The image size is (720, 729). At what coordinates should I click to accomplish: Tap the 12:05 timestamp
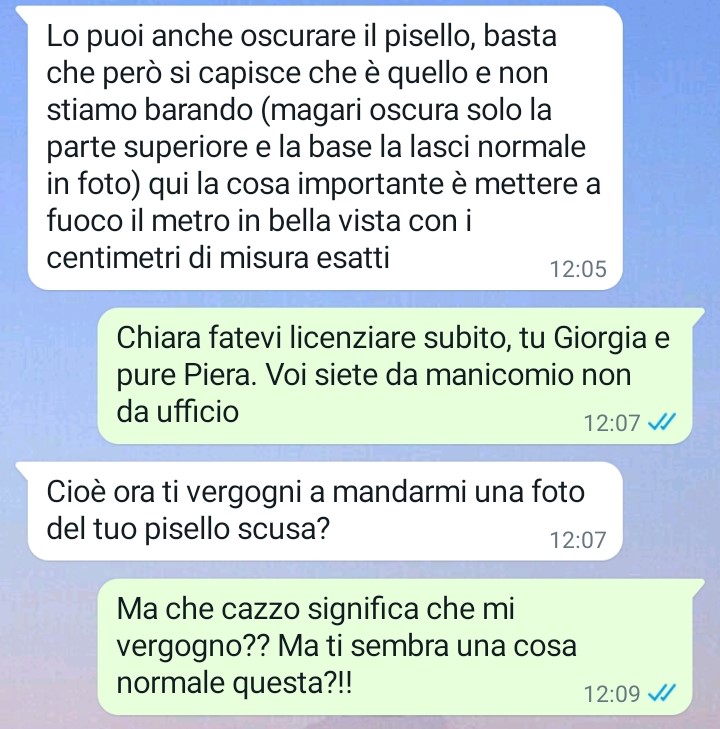tap(578, 269)
